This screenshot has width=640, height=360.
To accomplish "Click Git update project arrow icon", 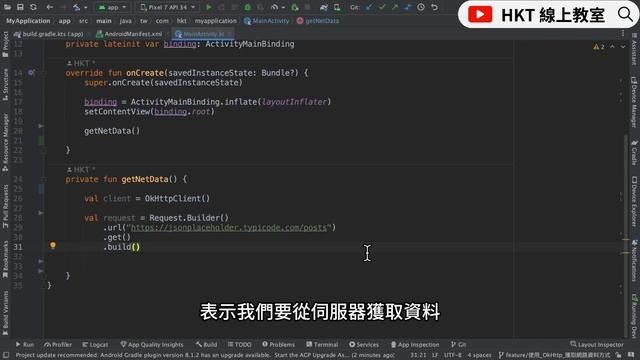I will [x=369, y=7].
